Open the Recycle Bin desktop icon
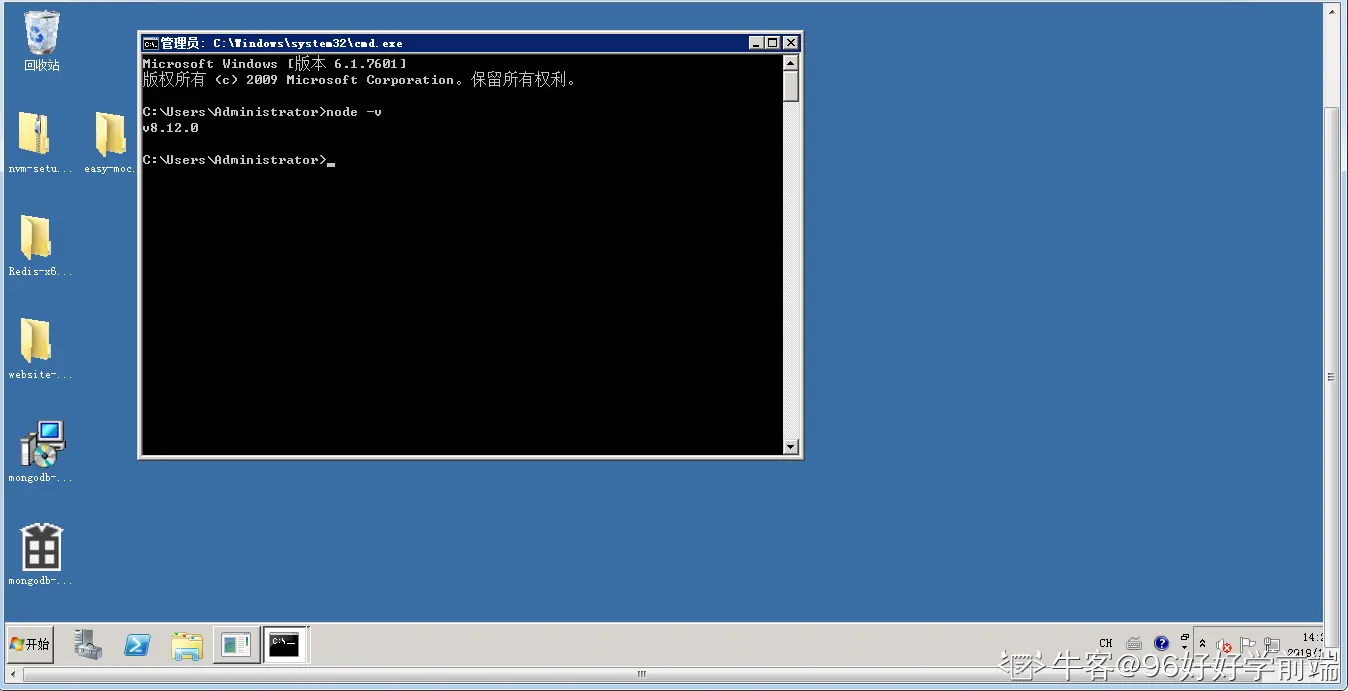1348x691 pixels. point(41,40)
